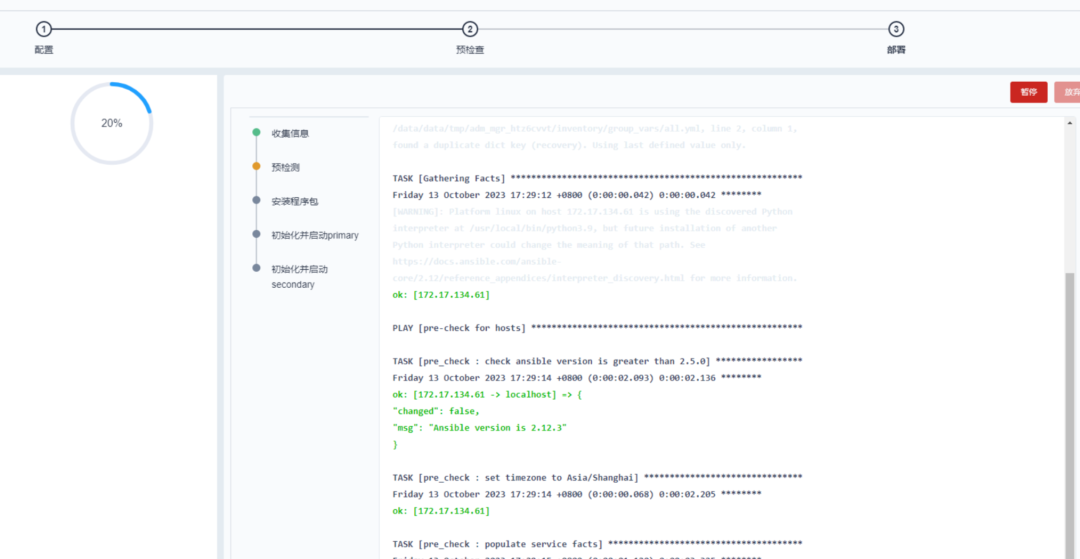Viewport: 1080px width, 559px height.
Task: Click the gray dot beside 初始化并启动 secondary
Action: (x=257, y=269)
